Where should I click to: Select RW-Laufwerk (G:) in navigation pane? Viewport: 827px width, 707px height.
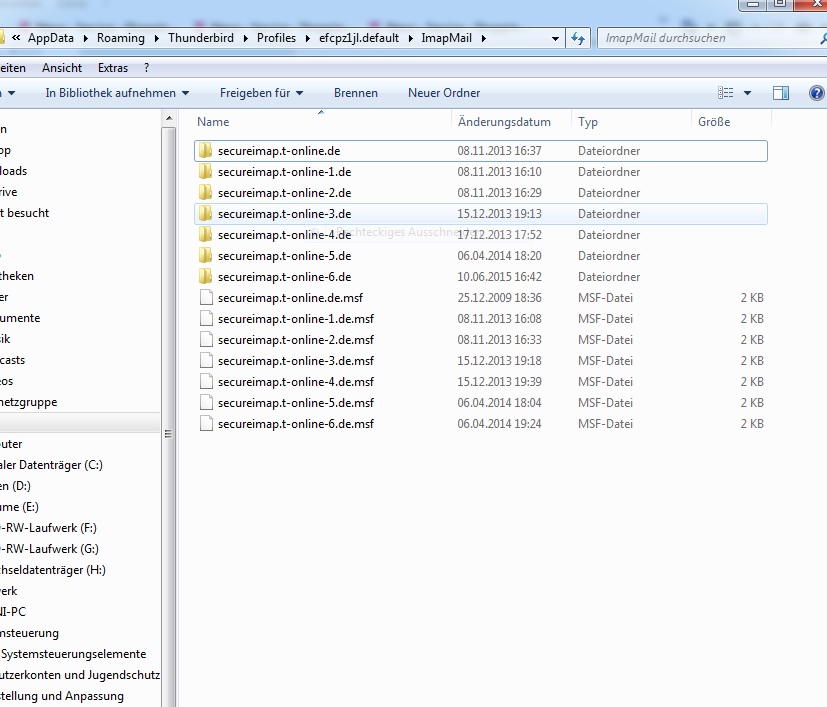50,549
